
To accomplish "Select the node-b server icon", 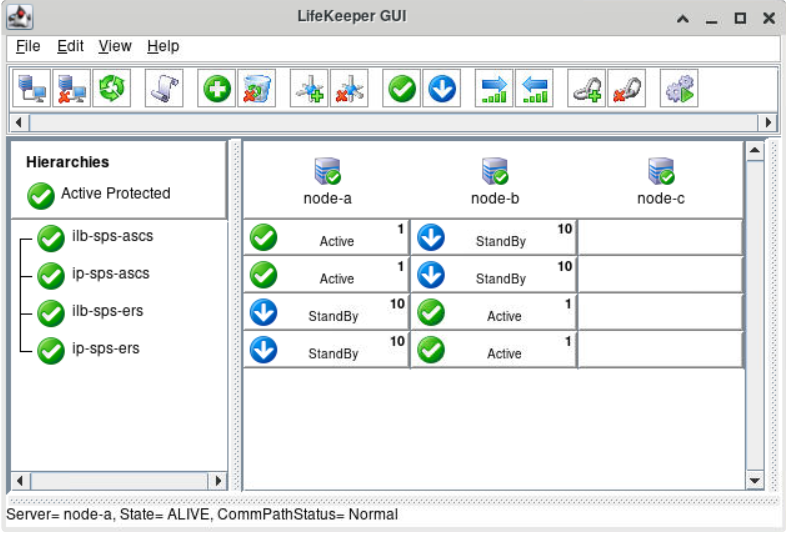I will pyautogui.click(x=495, y=171).
